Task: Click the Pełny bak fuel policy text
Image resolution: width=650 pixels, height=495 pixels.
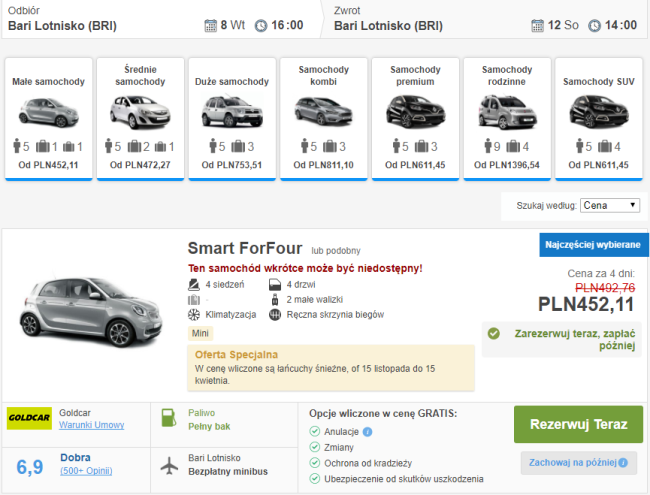Action: click(209, 427)
